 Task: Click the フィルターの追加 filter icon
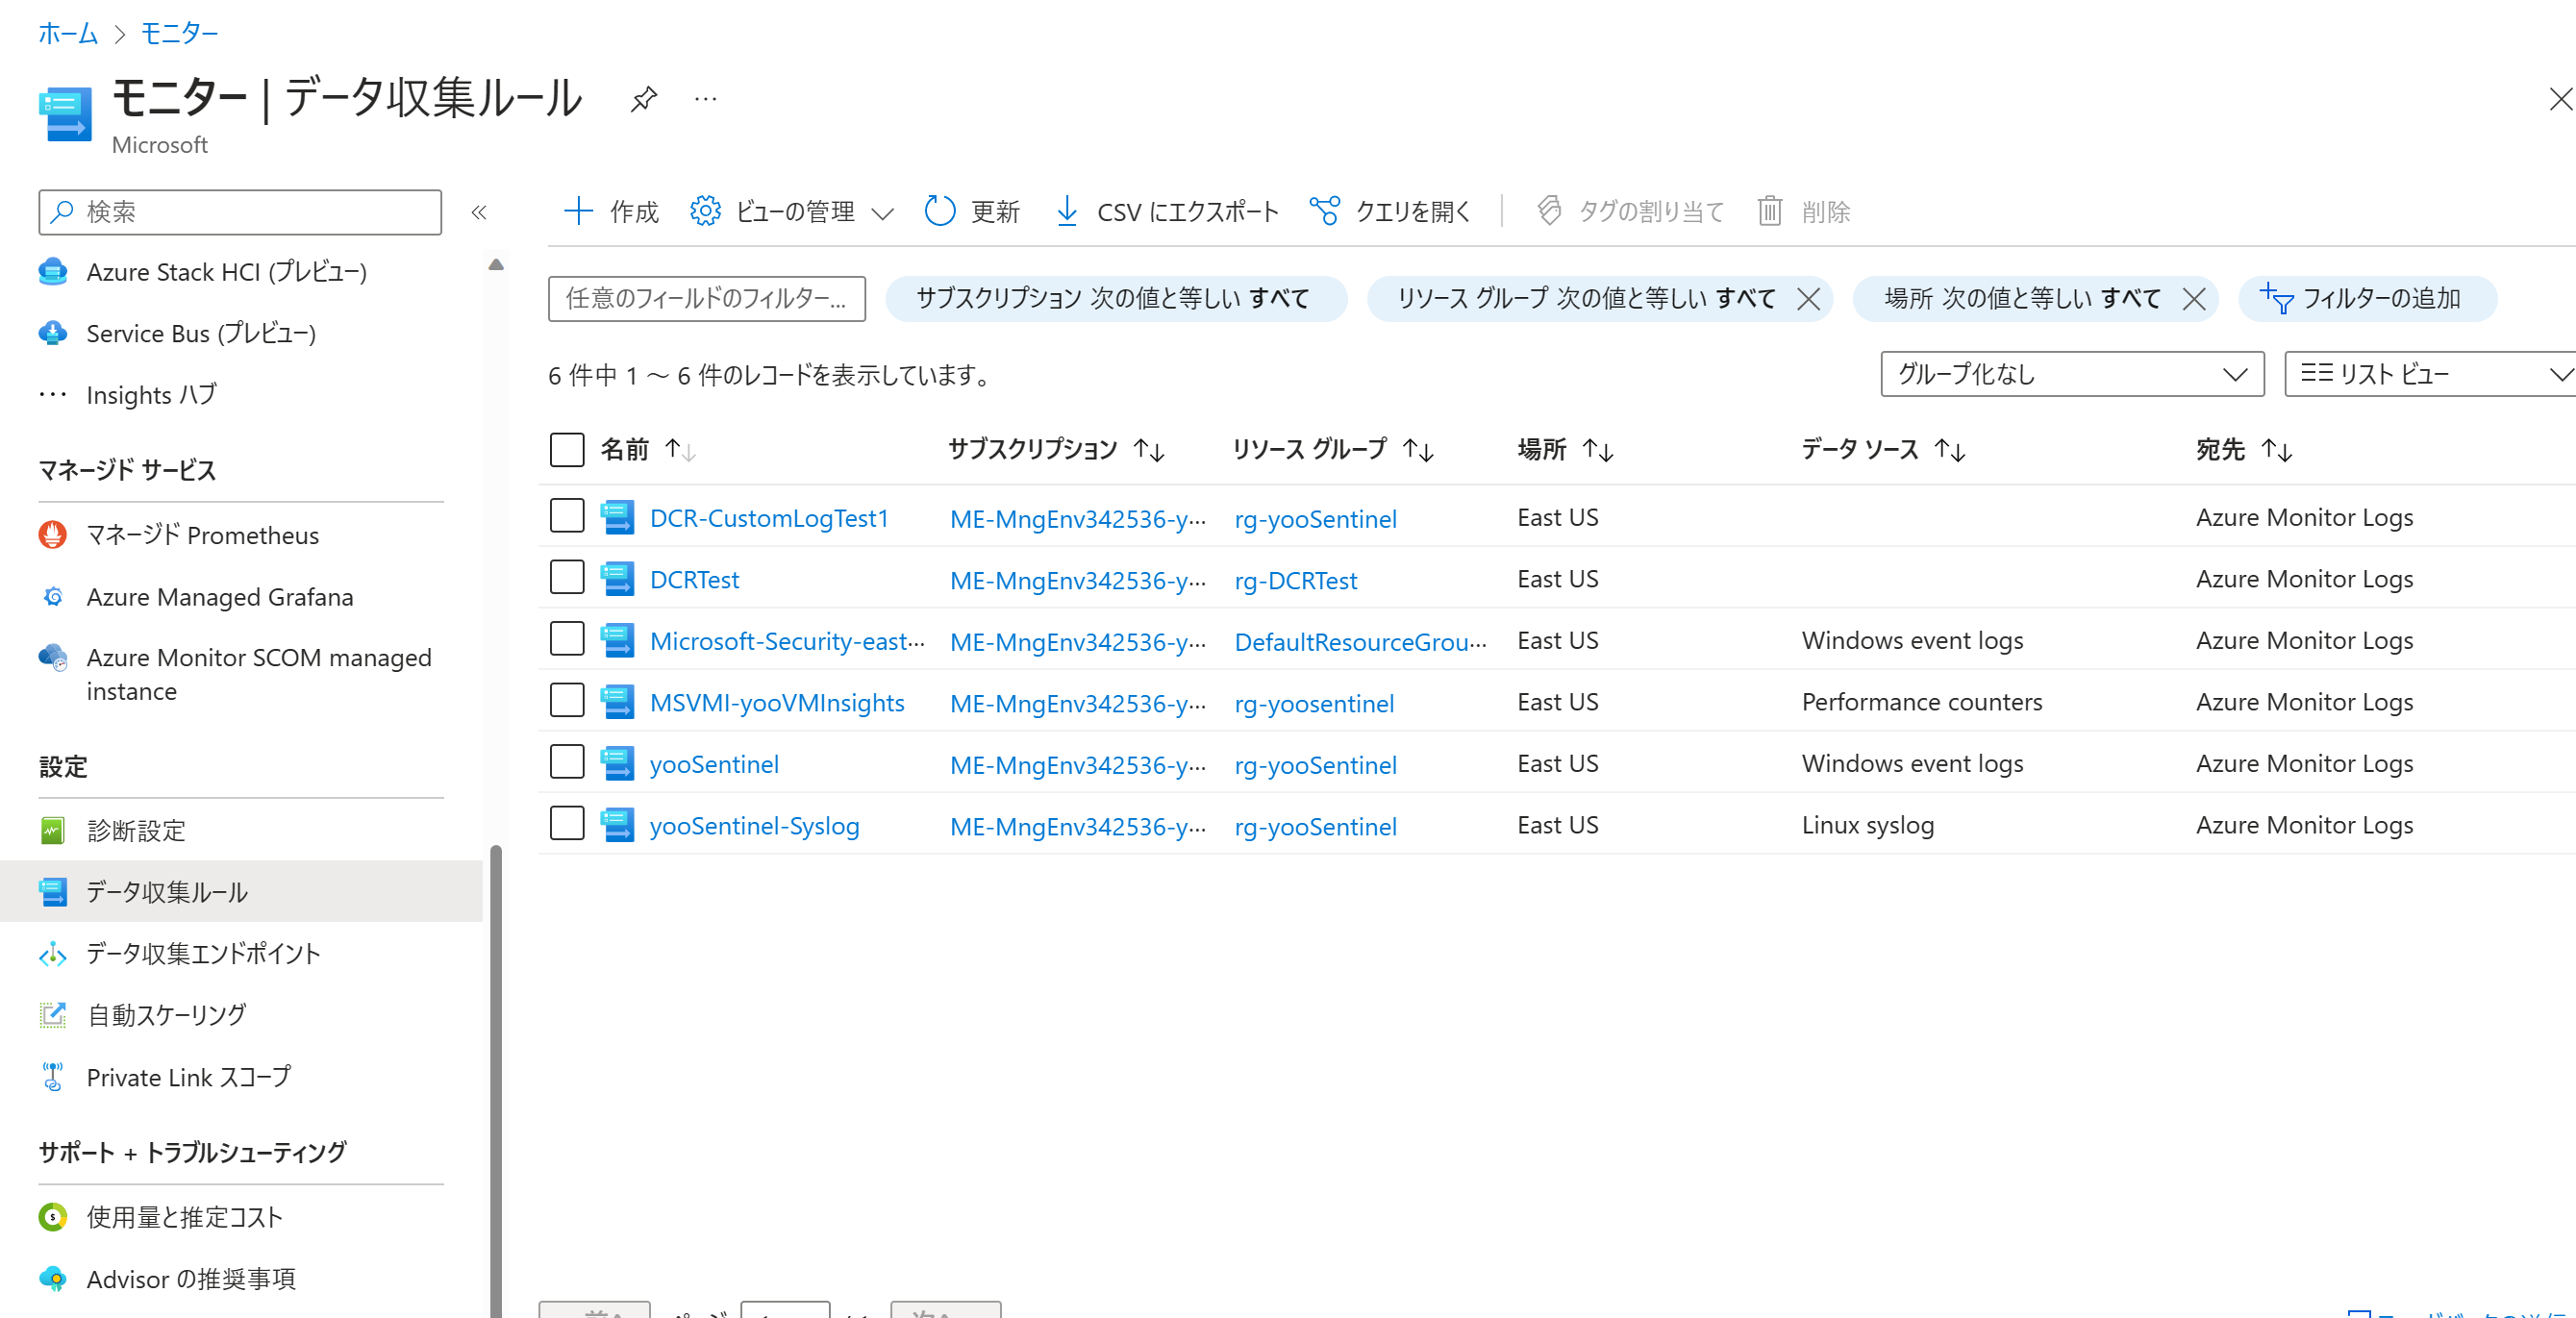pos(2276,298)
